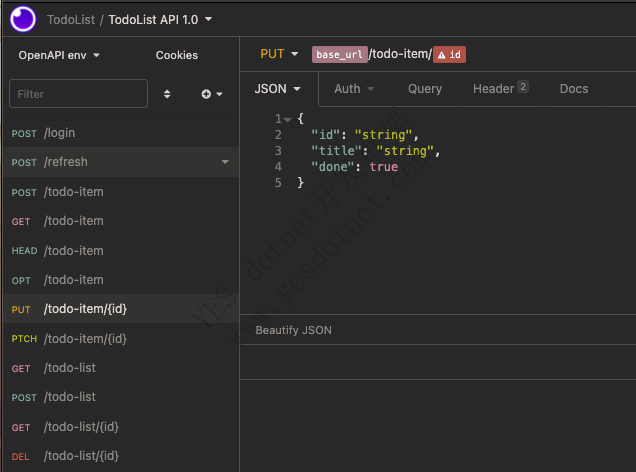Collapse the JSON object at line 1
The image size is (636, 472).
tap(288, 120)
